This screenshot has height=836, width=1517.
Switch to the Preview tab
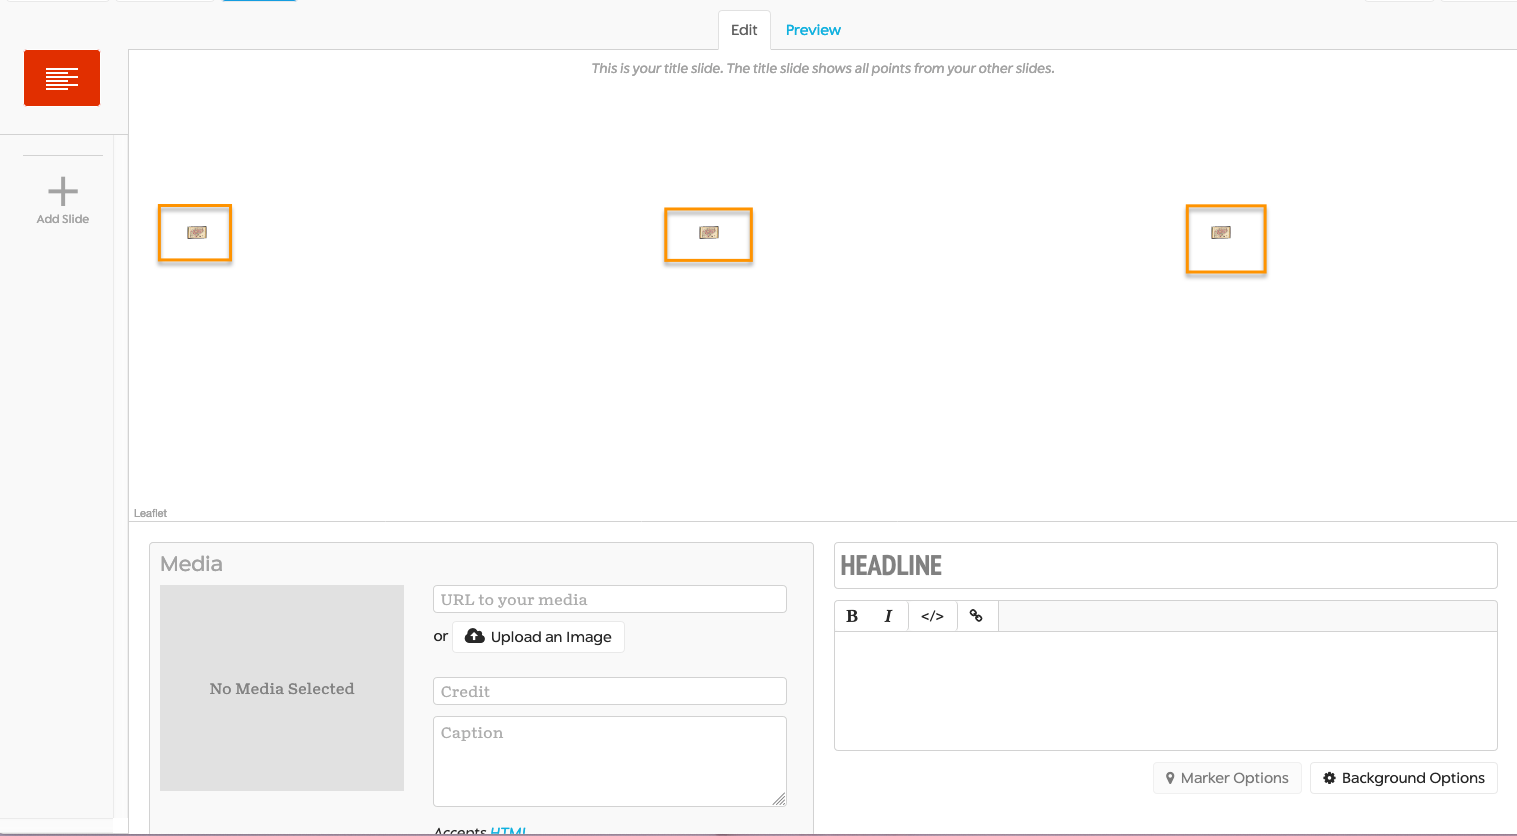pyautogui.click(x=812, y=30)
